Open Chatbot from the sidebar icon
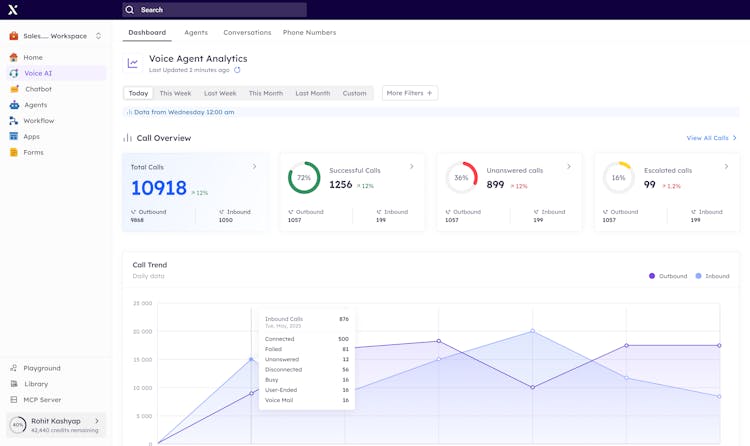The image size is (750, 446). [14, 89]
